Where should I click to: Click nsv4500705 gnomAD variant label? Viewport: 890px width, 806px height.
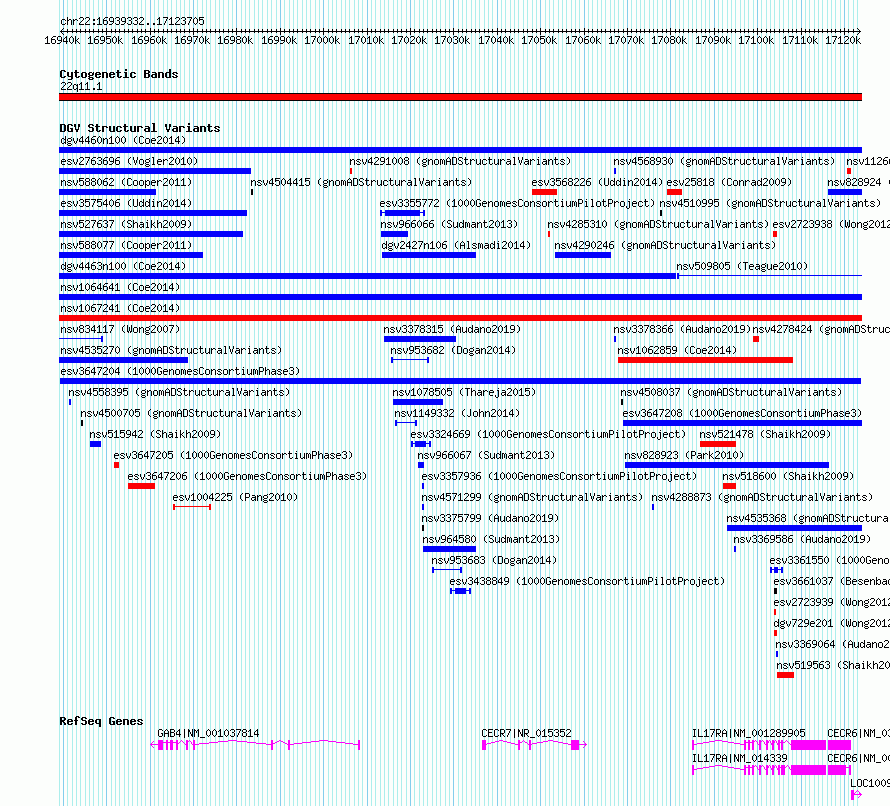pyautogui.click(x=191, y=413)
